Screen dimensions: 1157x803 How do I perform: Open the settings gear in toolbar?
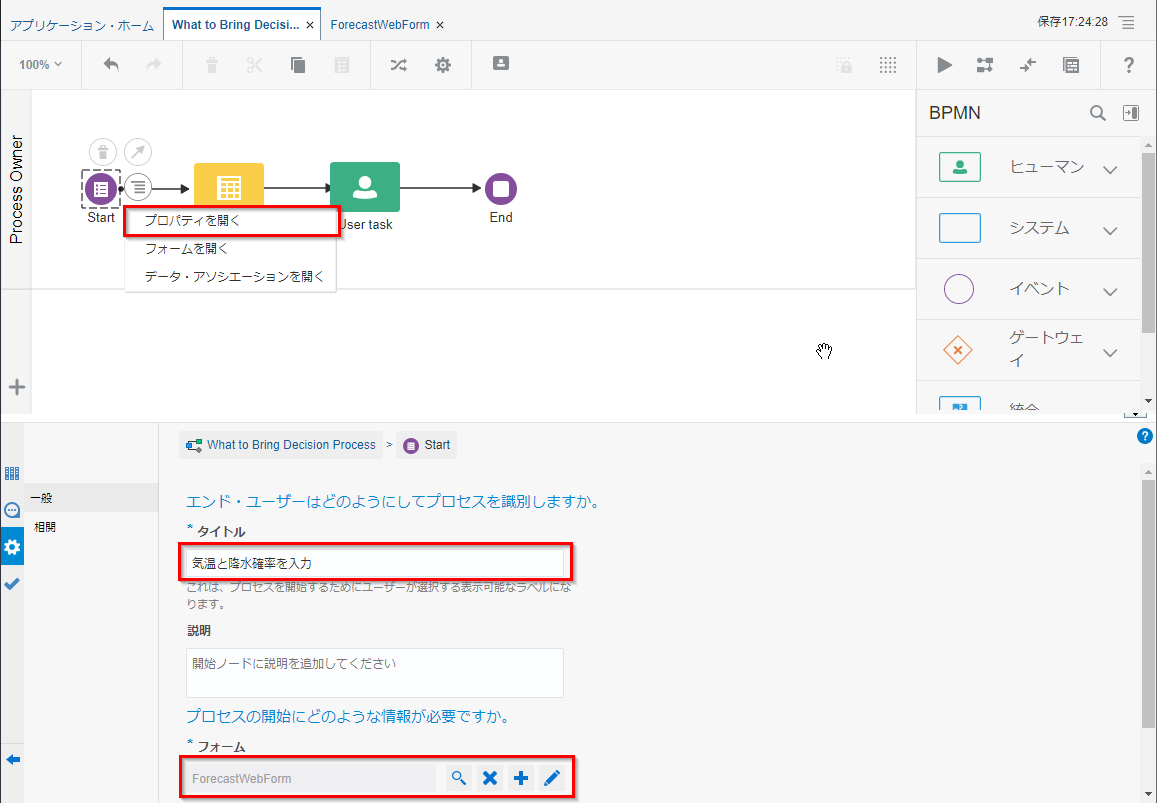click(443, 65)
